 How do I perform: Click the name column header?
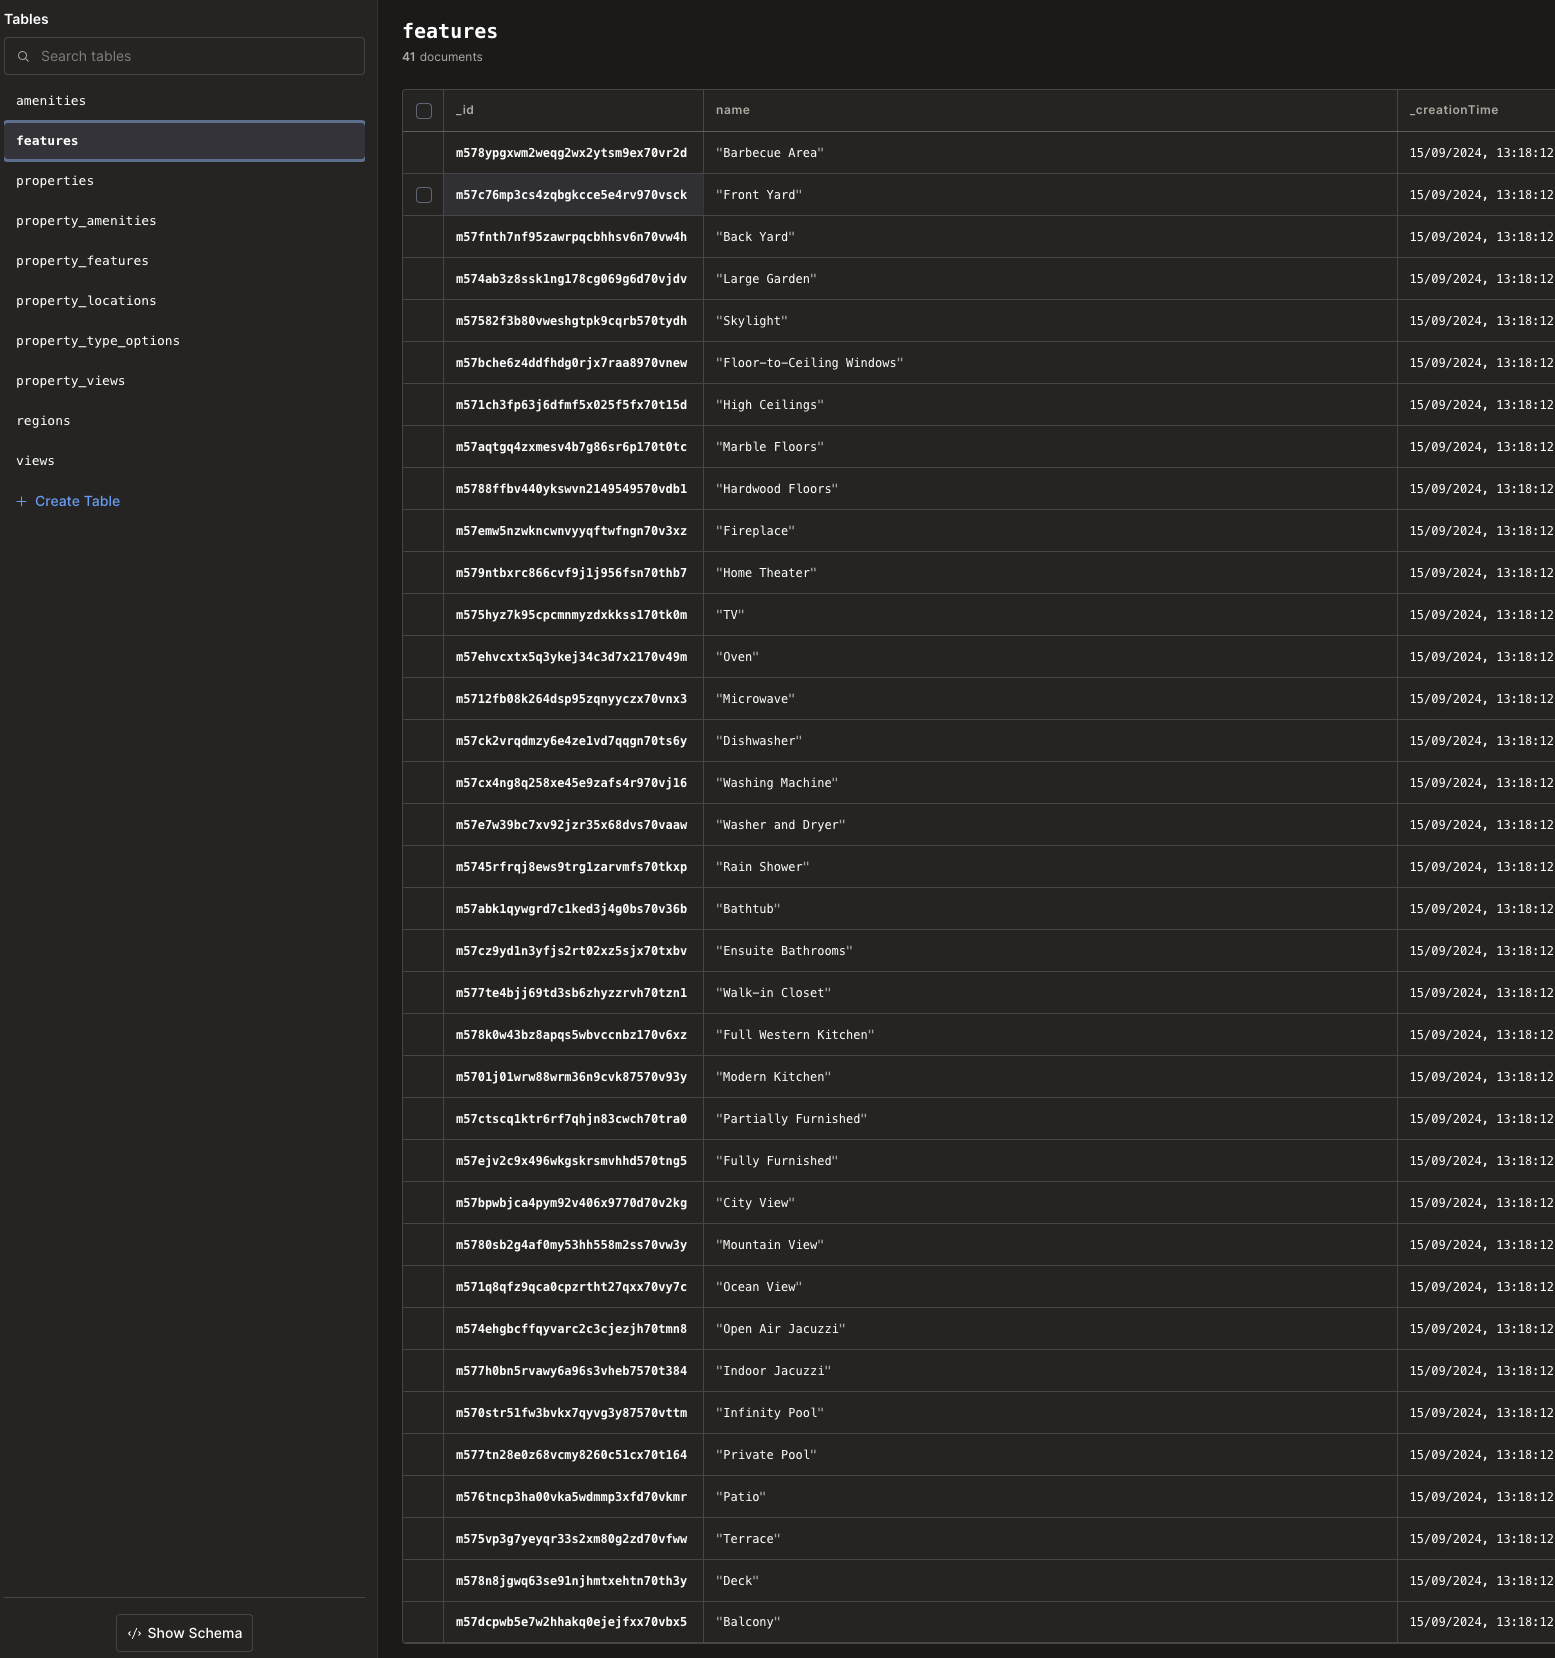click(1050, 110)
